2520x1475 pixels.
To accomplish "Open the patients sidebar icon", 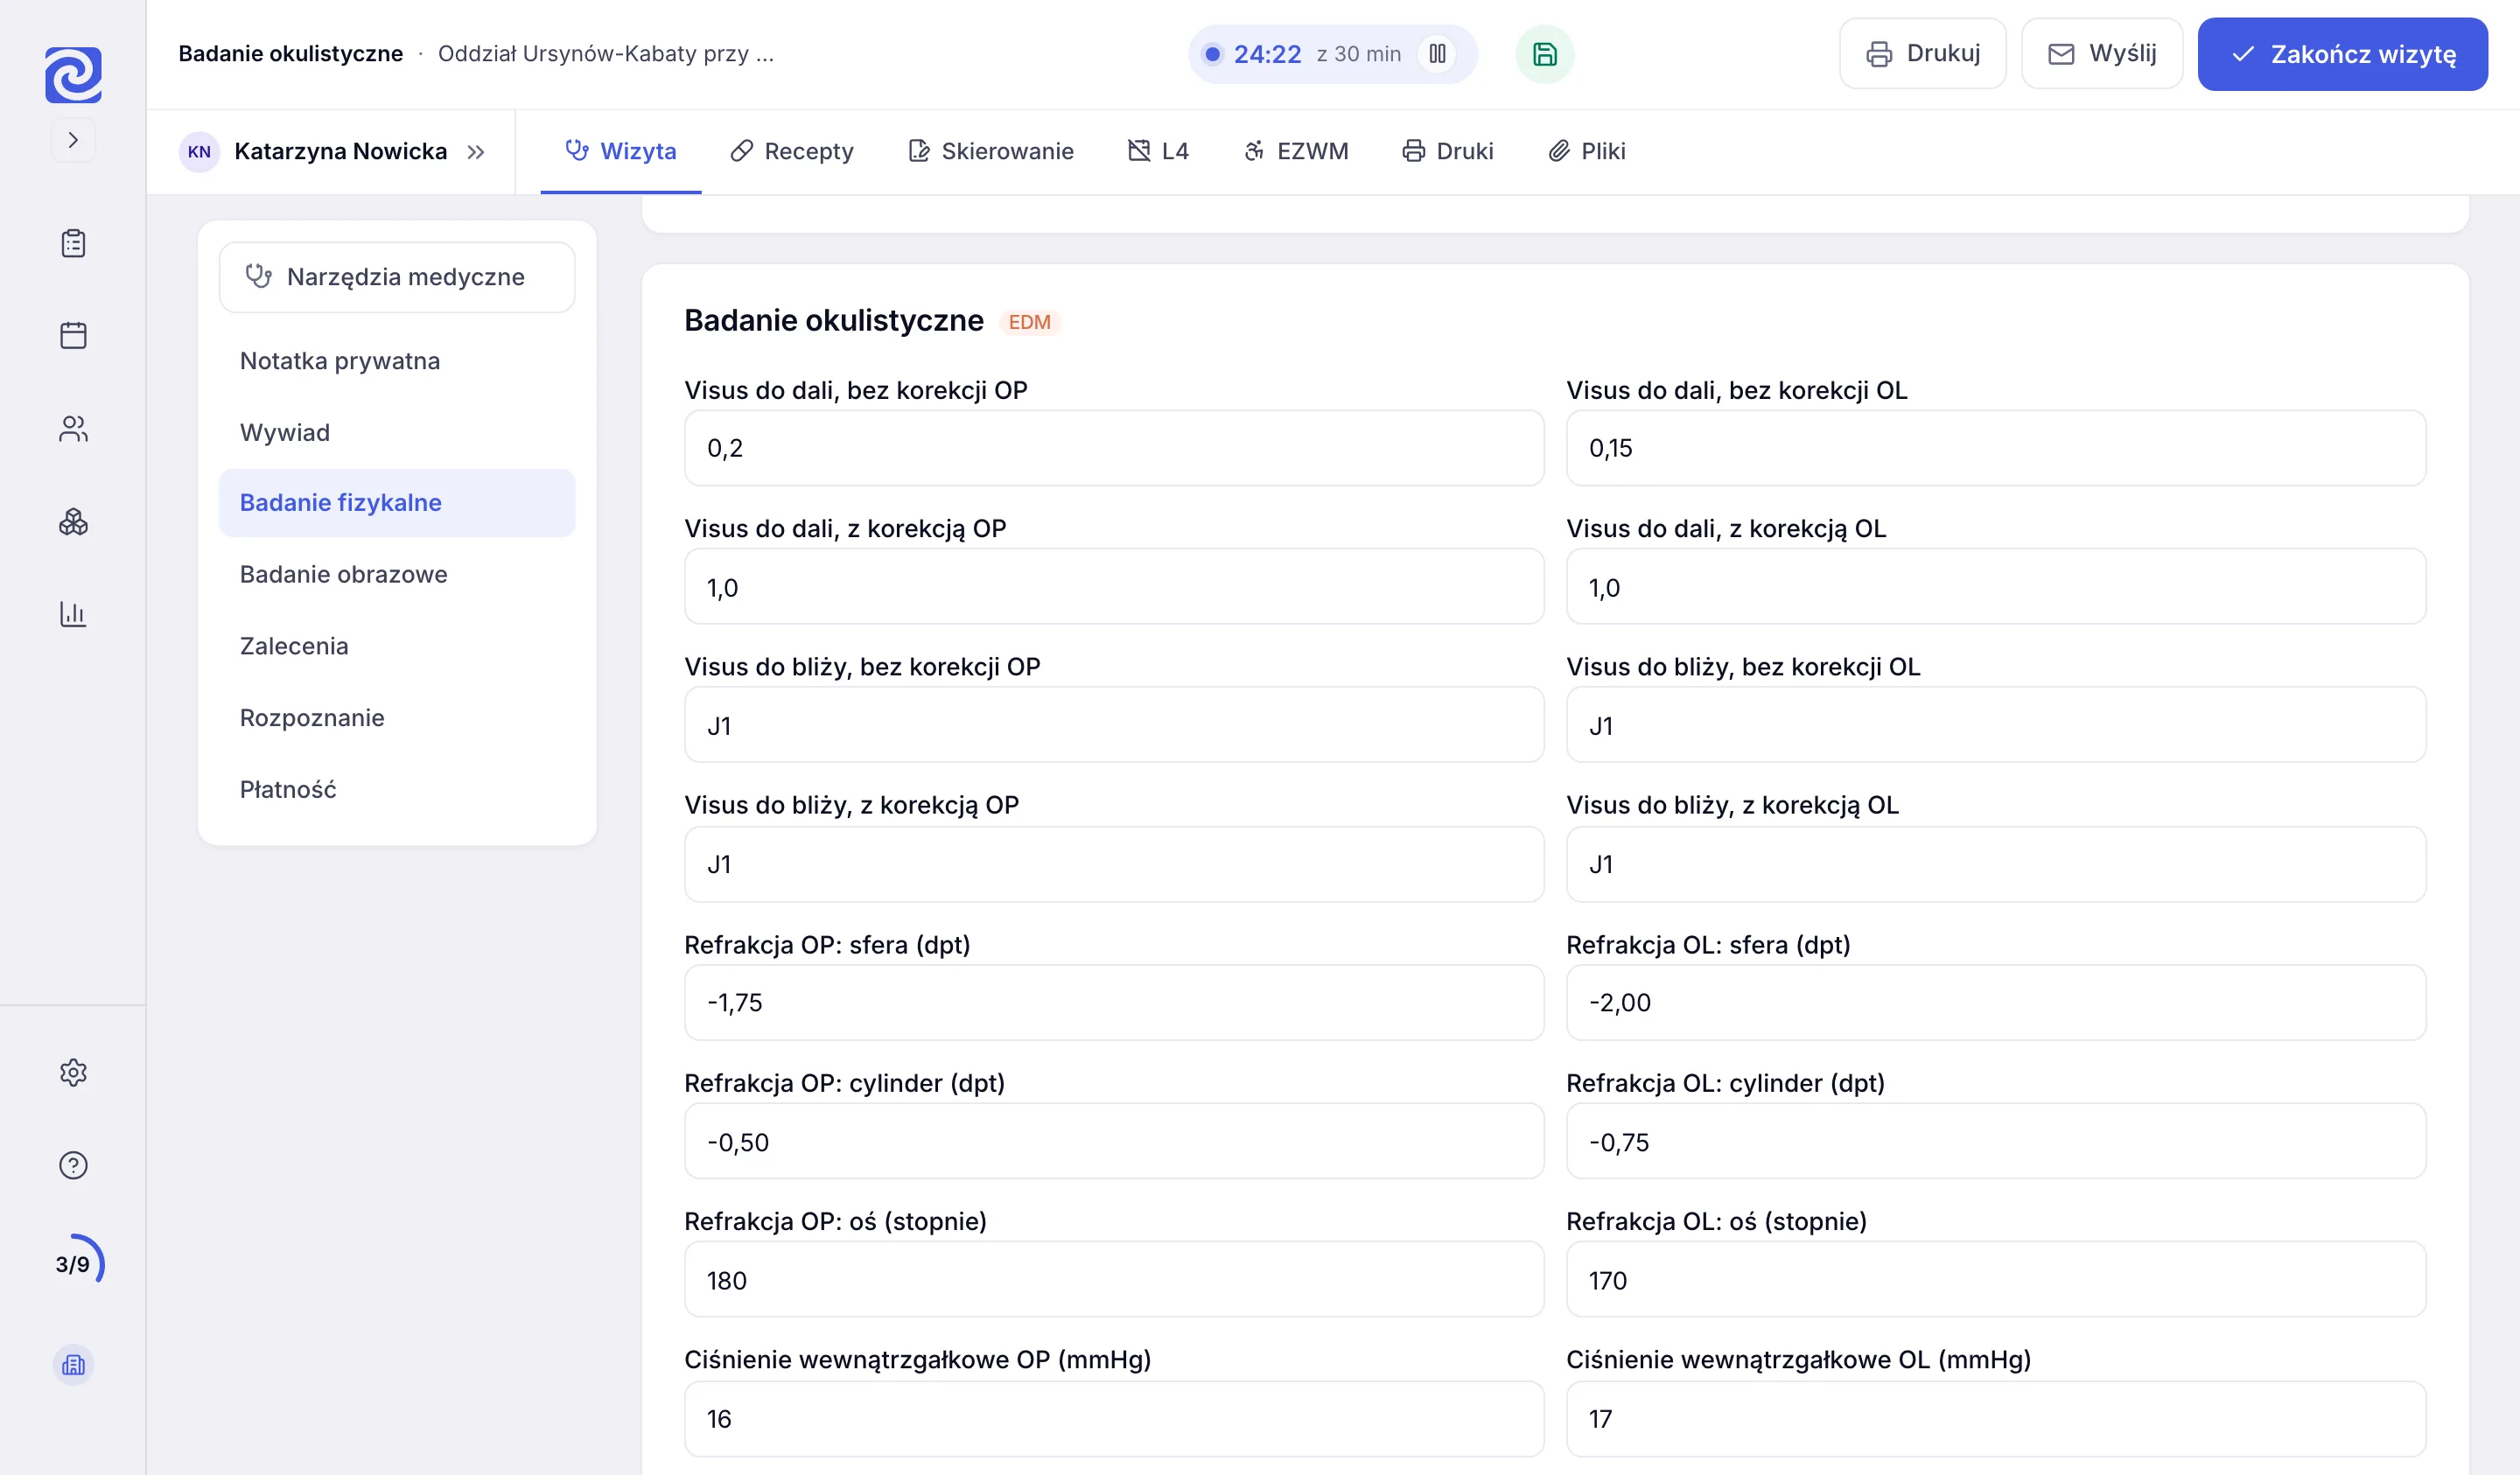I will (73, 429).
